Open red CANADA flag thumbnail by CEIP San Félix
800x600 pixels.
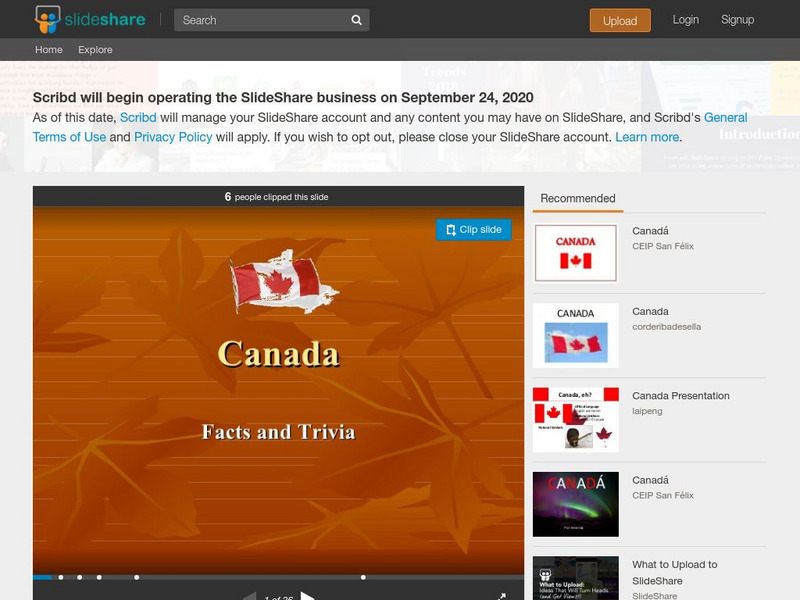click(576, 253)
